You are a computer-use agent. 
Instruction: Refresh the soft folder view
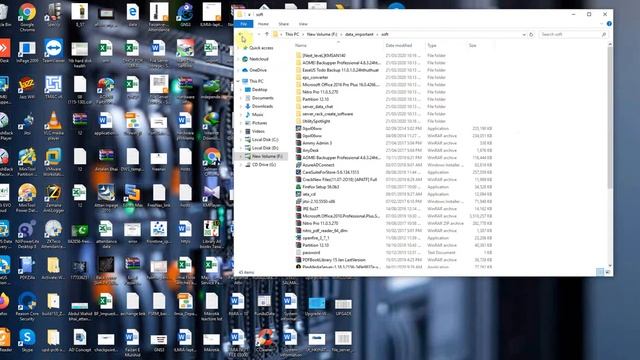point(531,35)
